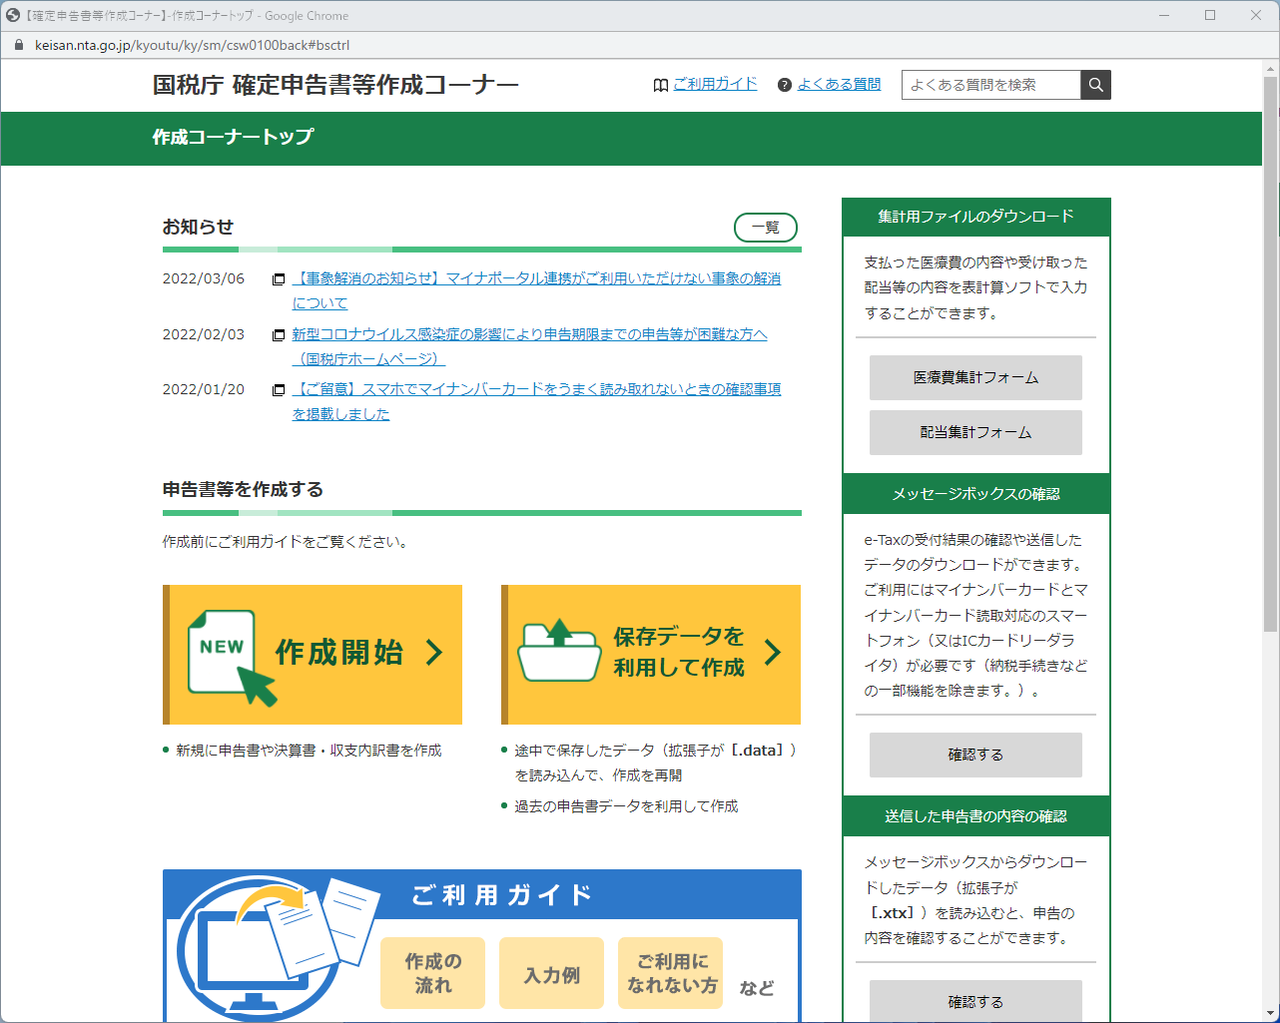This screenshot has height=1023, width=1280.
Task: Click the new-window icon next to 2022/03/06 notice
Action: pos(279,279)
